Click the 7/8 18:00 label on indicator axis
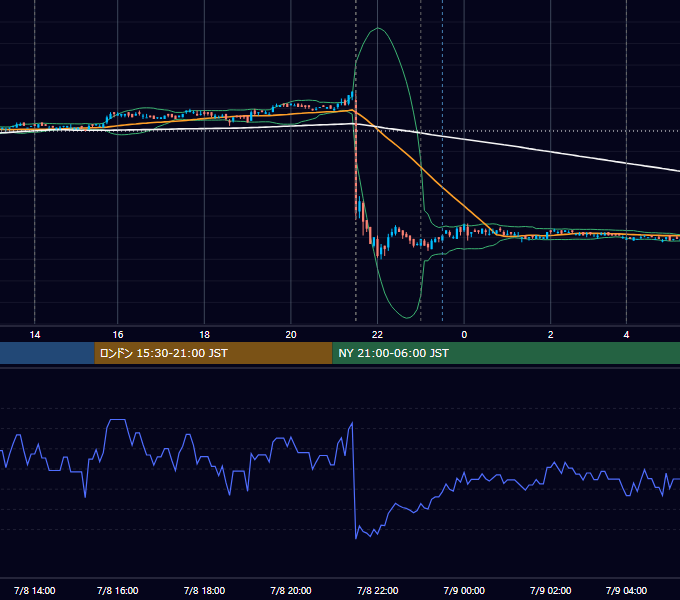 click(204, 590)
